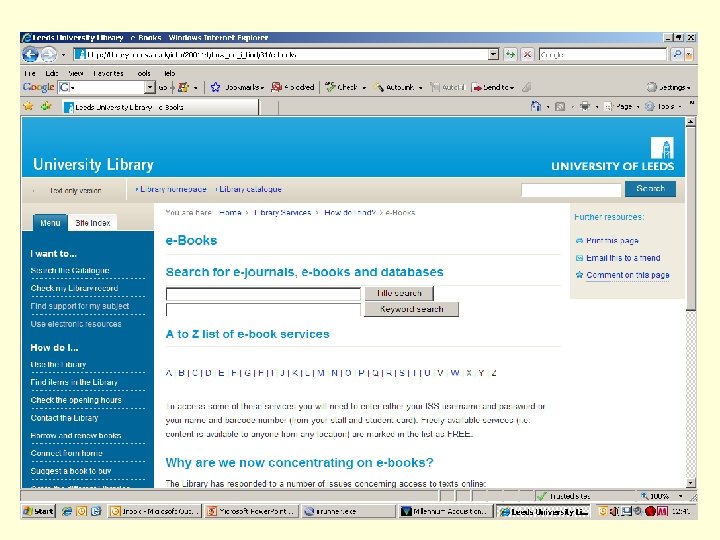
Task: Open Check my Library record link
Action: 74,288
